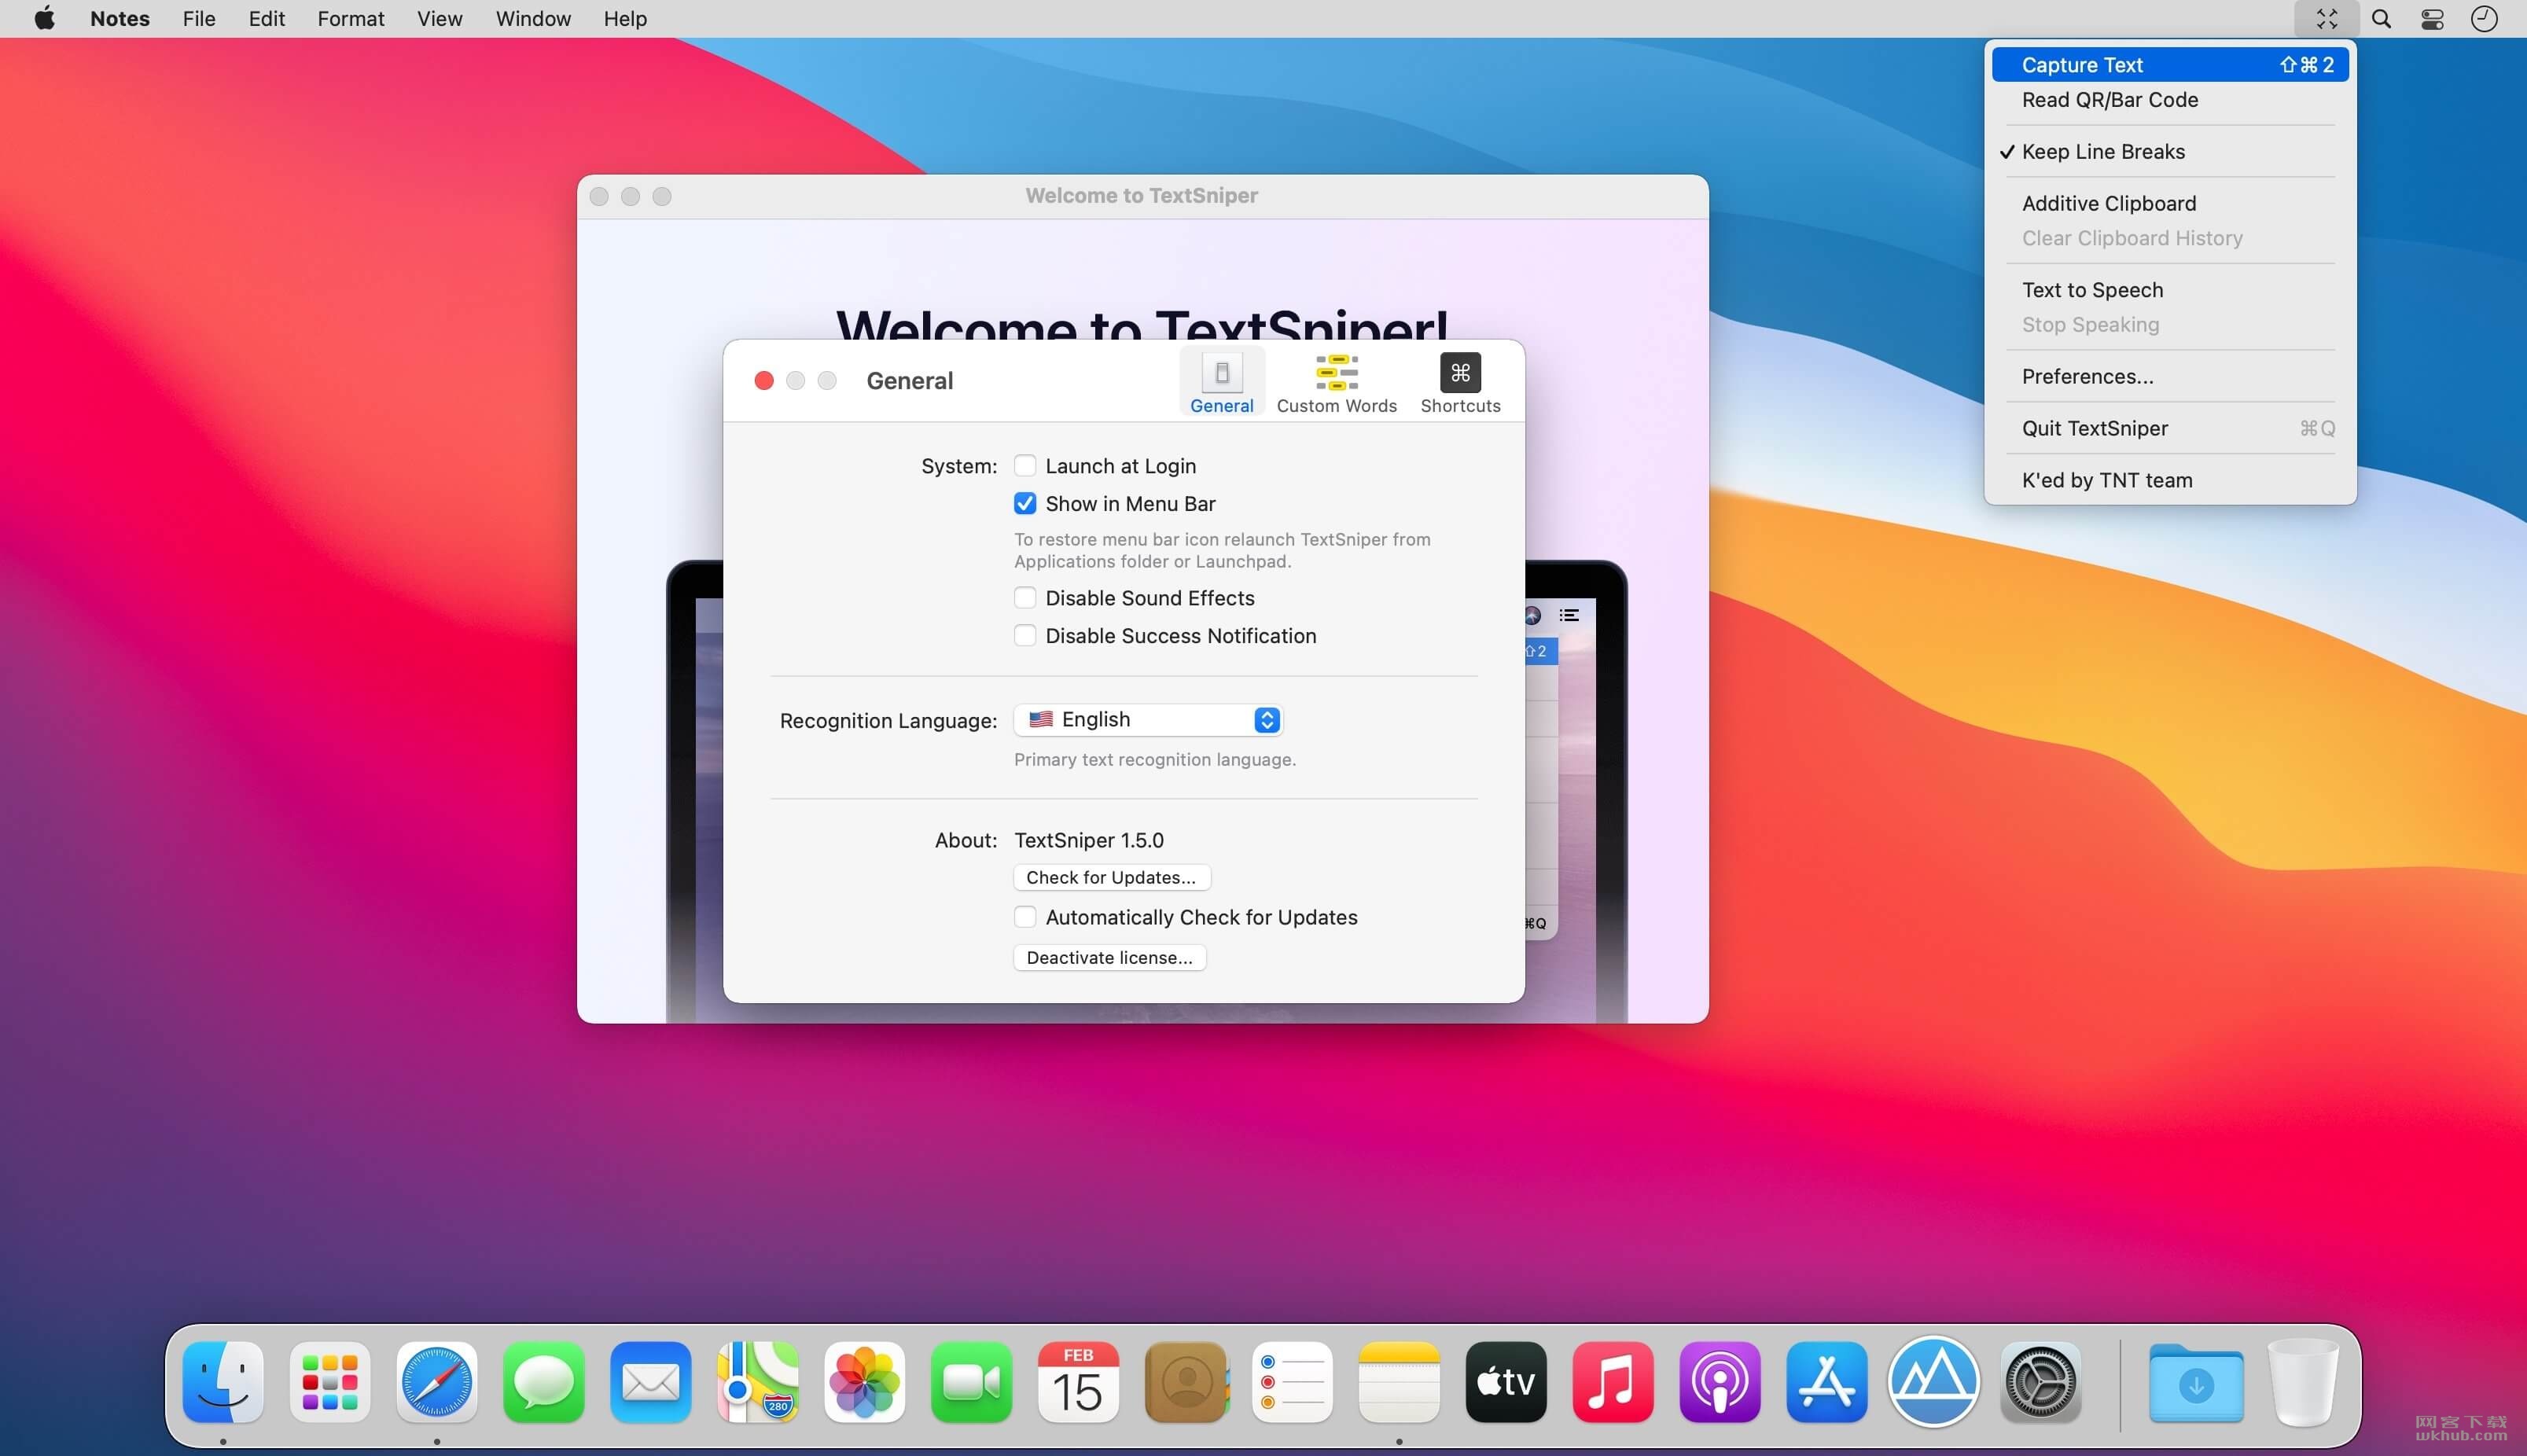
Task: Open the File menu
Action: point(199,19)
